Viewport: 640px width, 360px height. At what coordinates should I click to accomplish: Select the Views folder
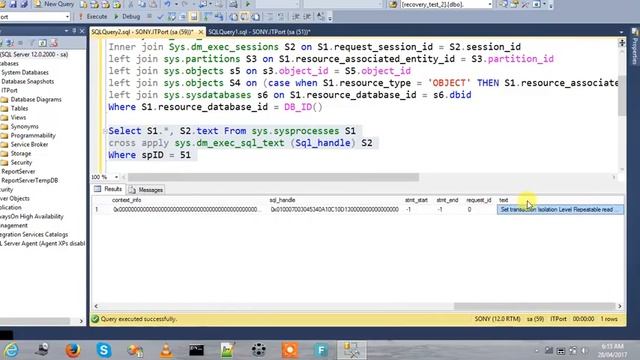[x=18, y=117]
